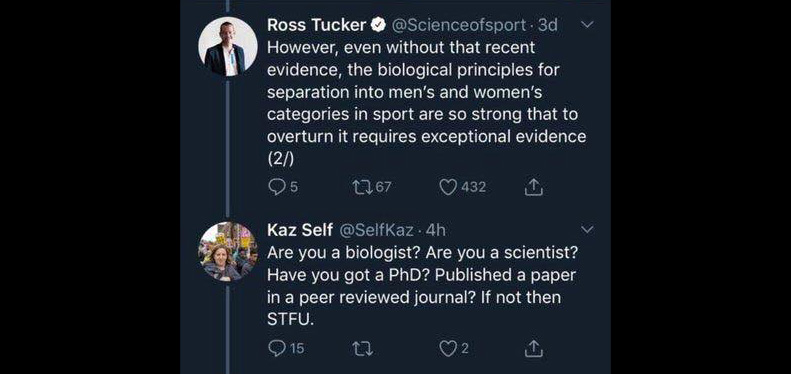
Task: Share Ross Tucker's tweet
Action: click(533, 187)
